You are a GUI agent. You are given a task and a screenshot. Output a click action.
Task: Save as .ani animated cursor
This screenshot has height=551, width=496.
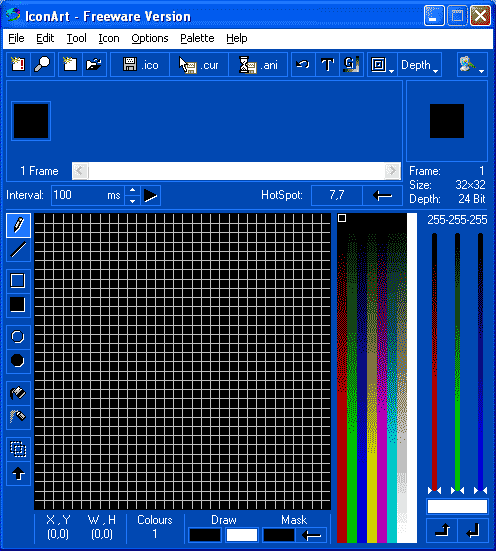coord(258,65)
